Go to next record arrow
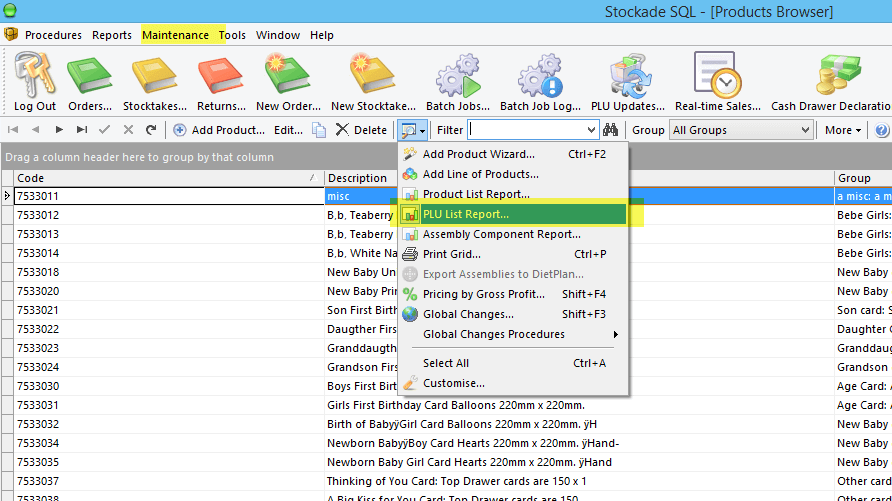The width and height of the screenshot is (892, 501). (59, 130)
